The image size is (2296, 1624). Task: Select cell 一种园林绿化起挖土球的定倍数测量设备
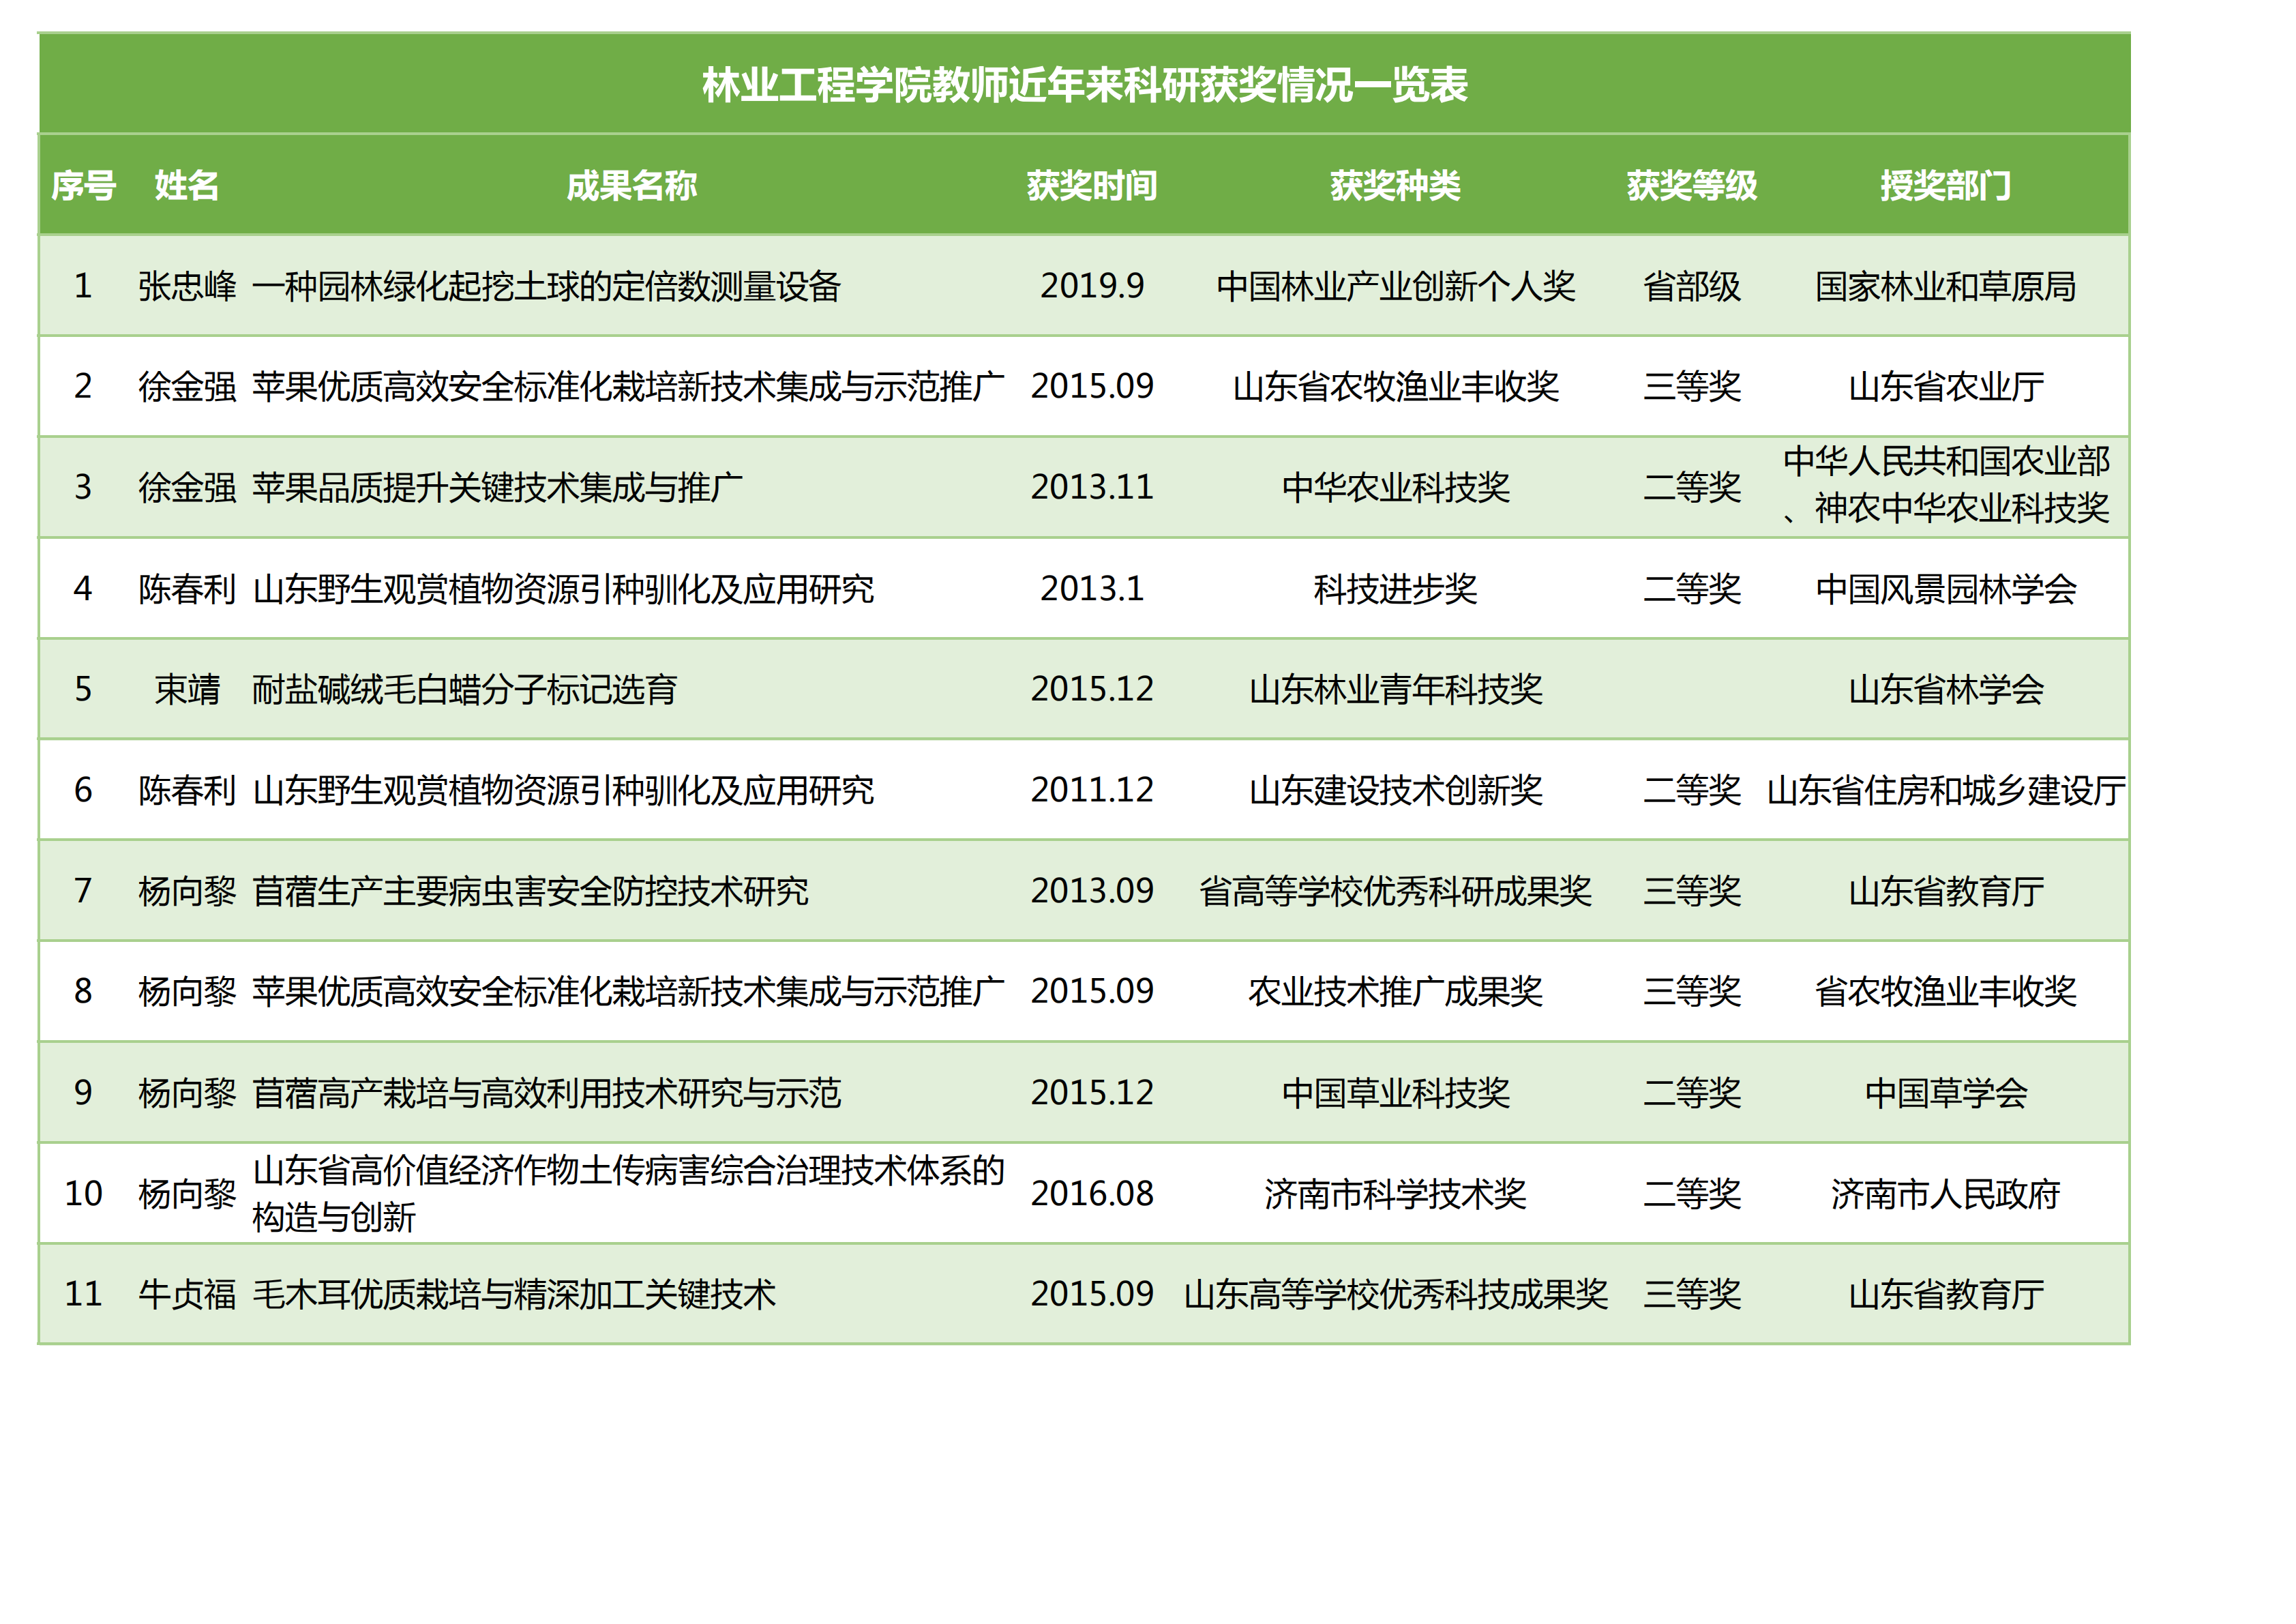[547, 286]
